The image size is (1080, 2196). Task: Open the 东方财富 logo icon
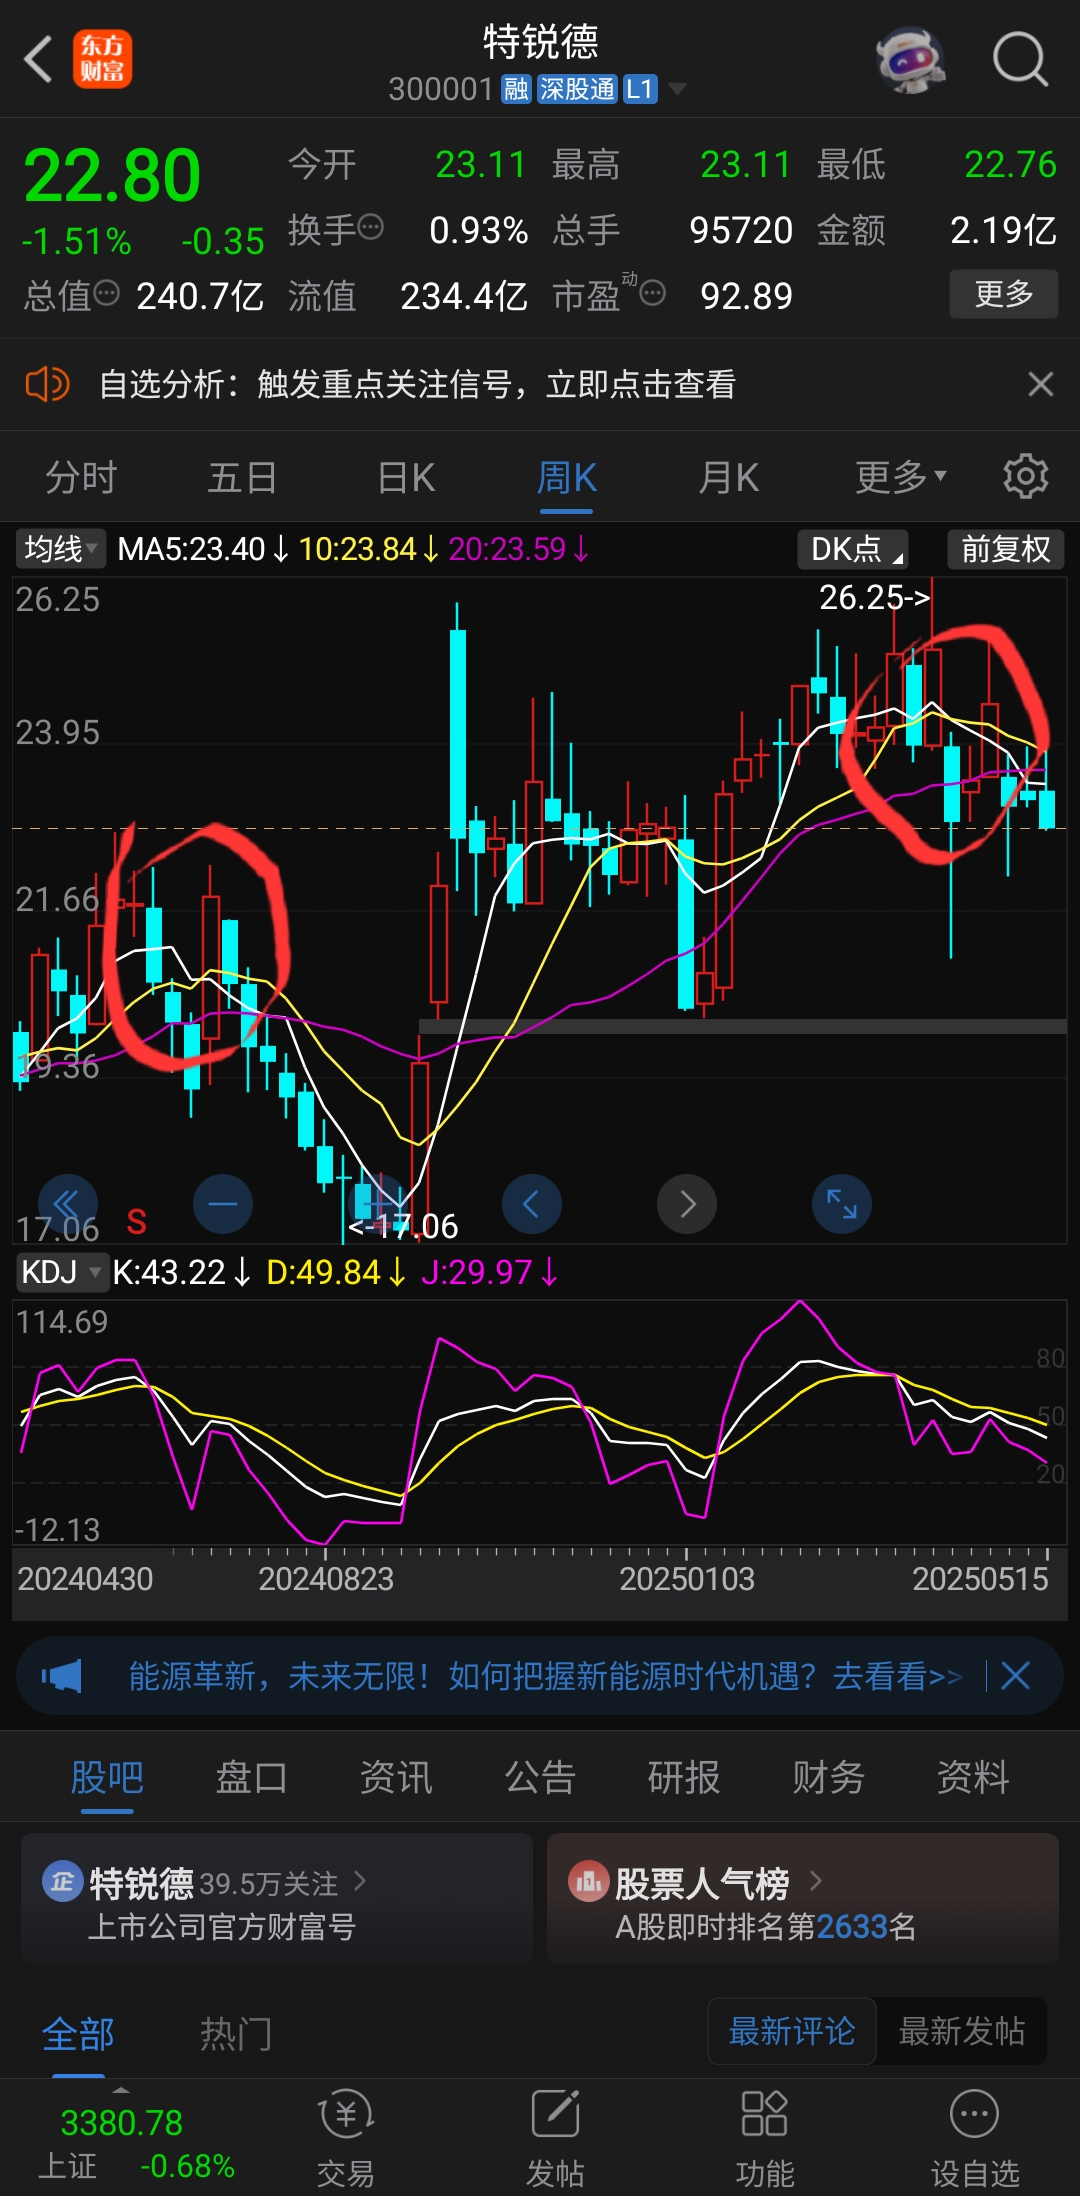(103, 59)
